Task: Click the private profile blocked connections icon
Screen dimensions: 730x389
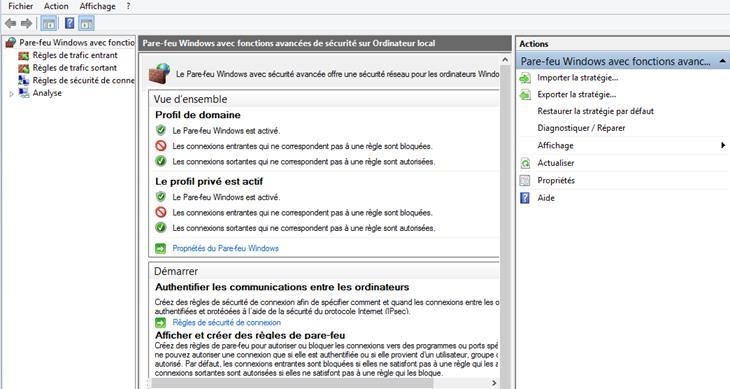Action: [161, 212]
